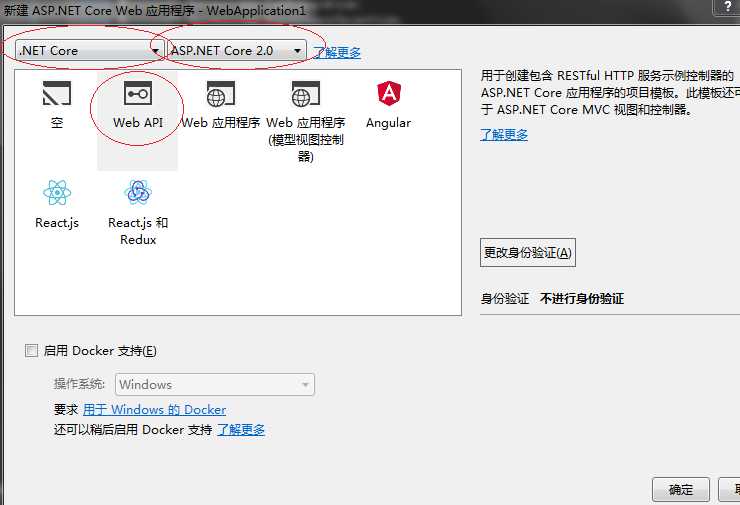This screenshot has height=505, width=740.
Task: Open 了解更多 link under the template description
Action: point(504,134)
